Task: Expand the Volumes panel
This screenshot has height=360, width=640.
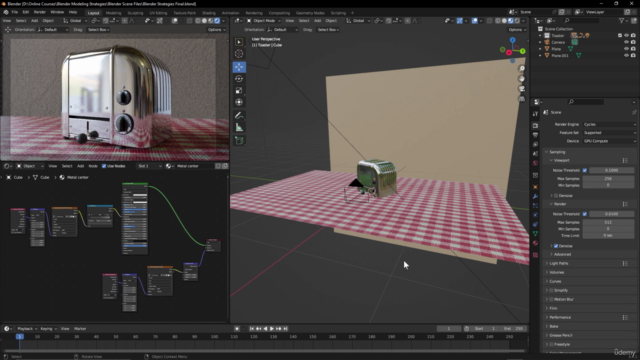Action: coord(557,272)
